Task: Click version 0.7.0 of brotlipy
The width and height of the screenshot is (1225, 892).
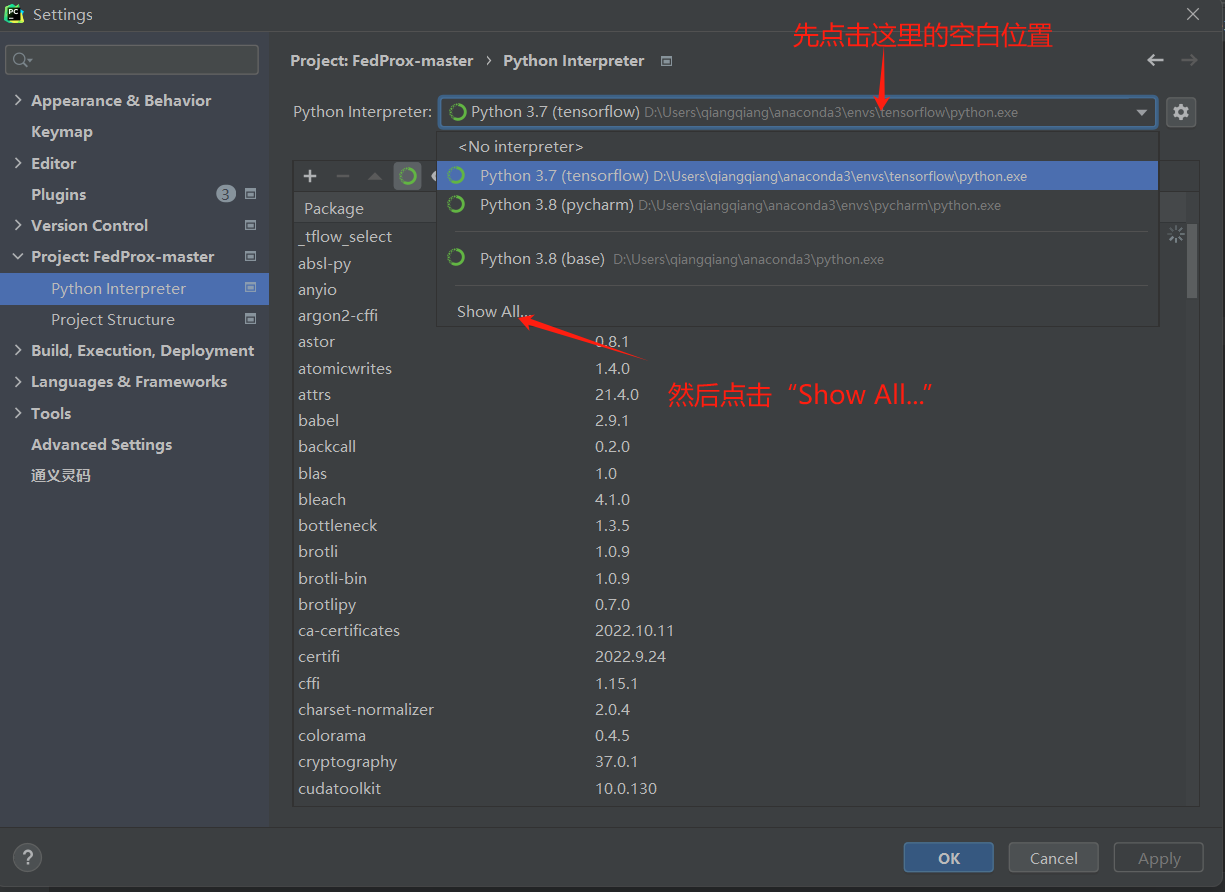Action: [x=612, y=604]
